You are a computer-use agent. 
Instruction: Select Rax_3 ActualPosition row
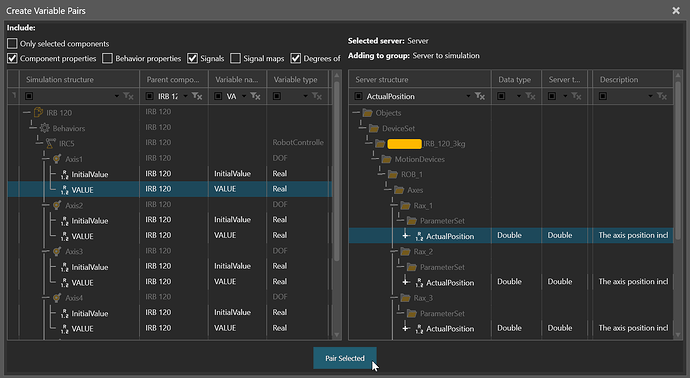pos(511,328)
